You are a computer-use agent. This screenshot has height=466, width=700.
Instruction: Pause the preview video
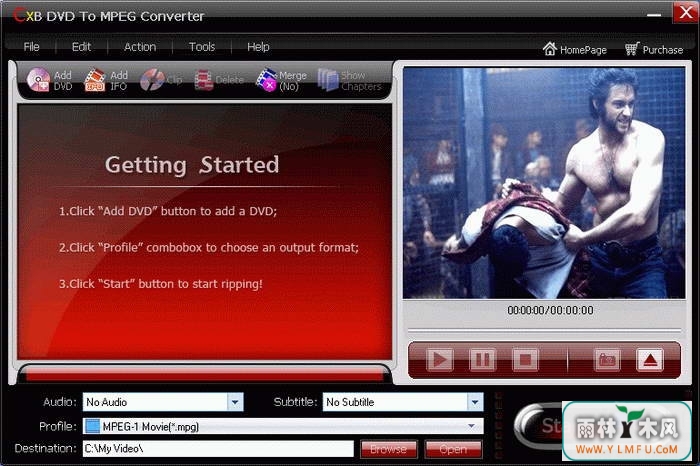point(483,359)
